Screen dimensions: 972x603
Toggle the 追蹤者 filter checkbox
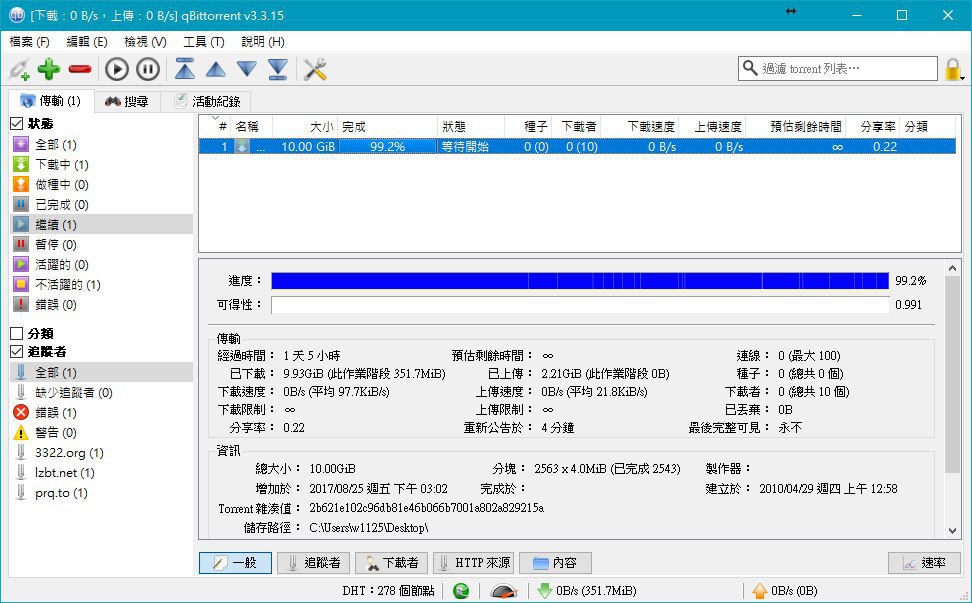tap(17, 351)
